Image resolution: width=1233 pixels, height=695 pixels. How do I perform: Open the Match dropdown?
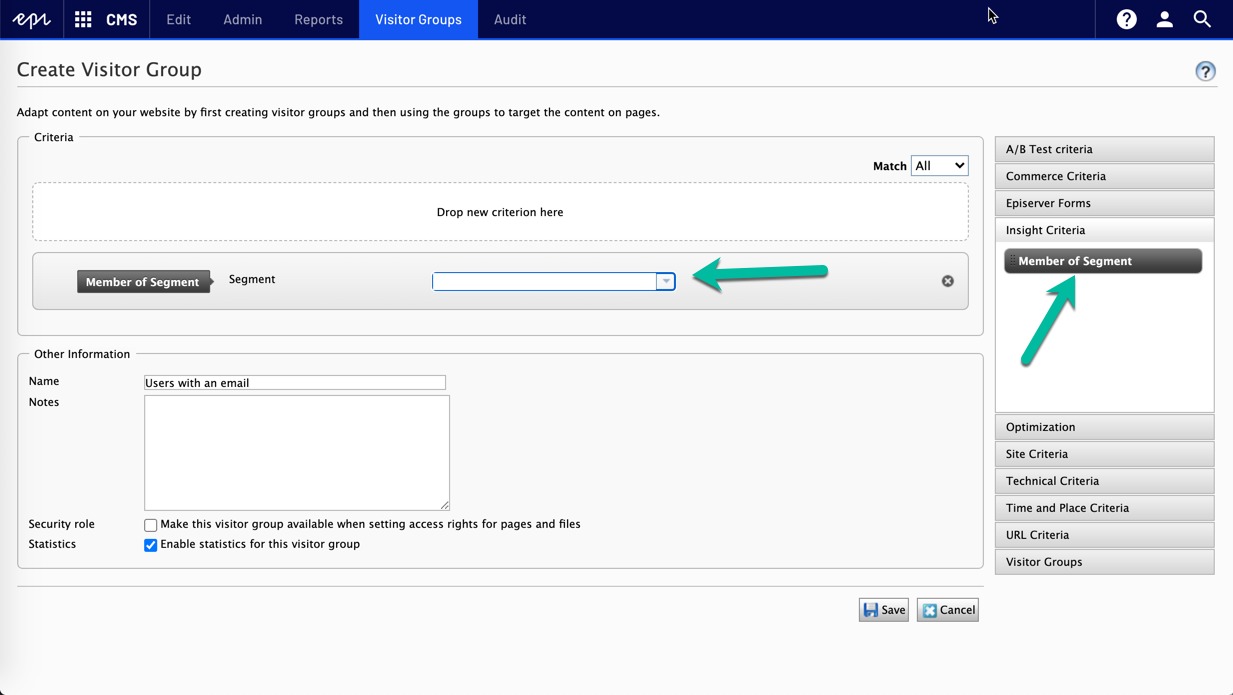coord(939,166)
